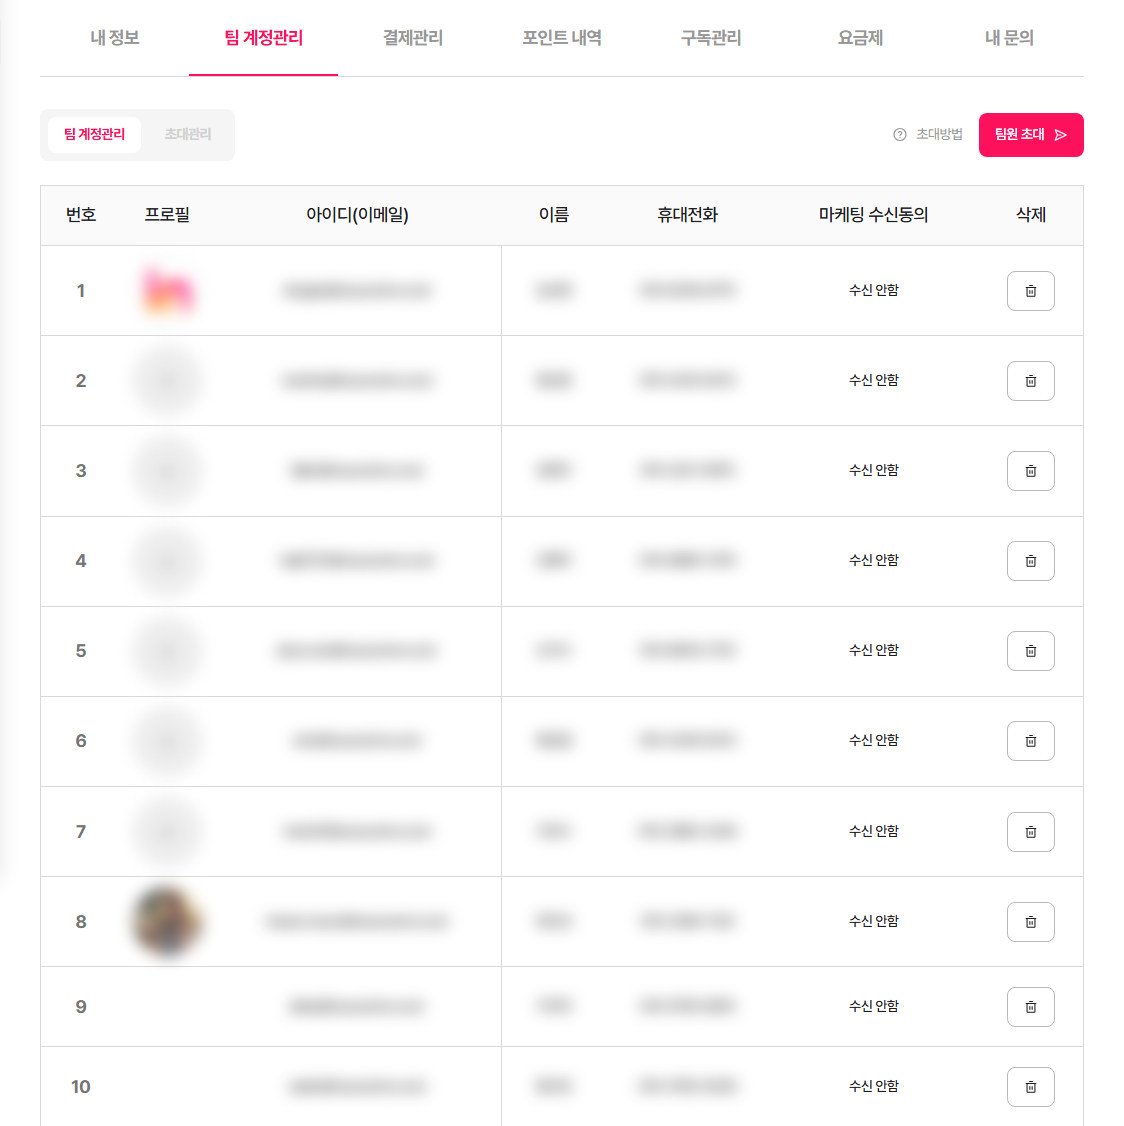Delete member 2 using its trash icon
1124x1126 pixels.
tap(1030, 380)
